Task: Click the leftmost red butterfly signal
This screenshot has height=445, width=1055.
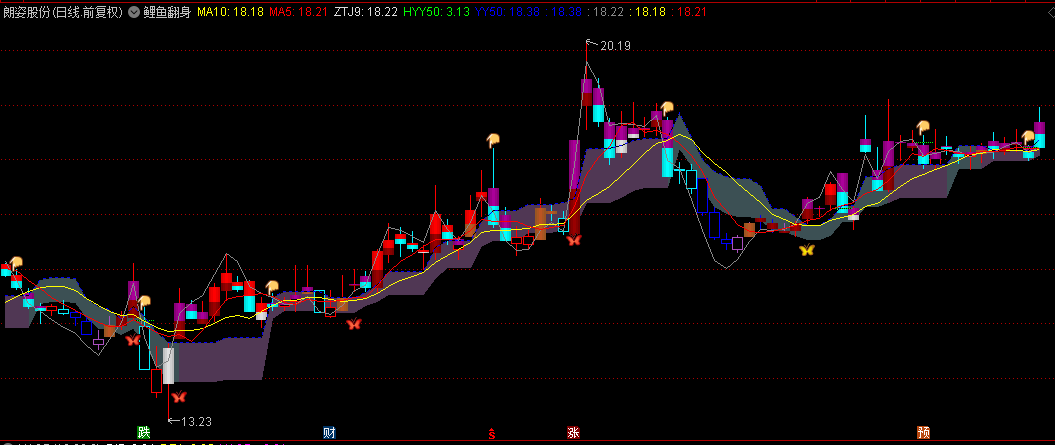Action: (133, 340)
